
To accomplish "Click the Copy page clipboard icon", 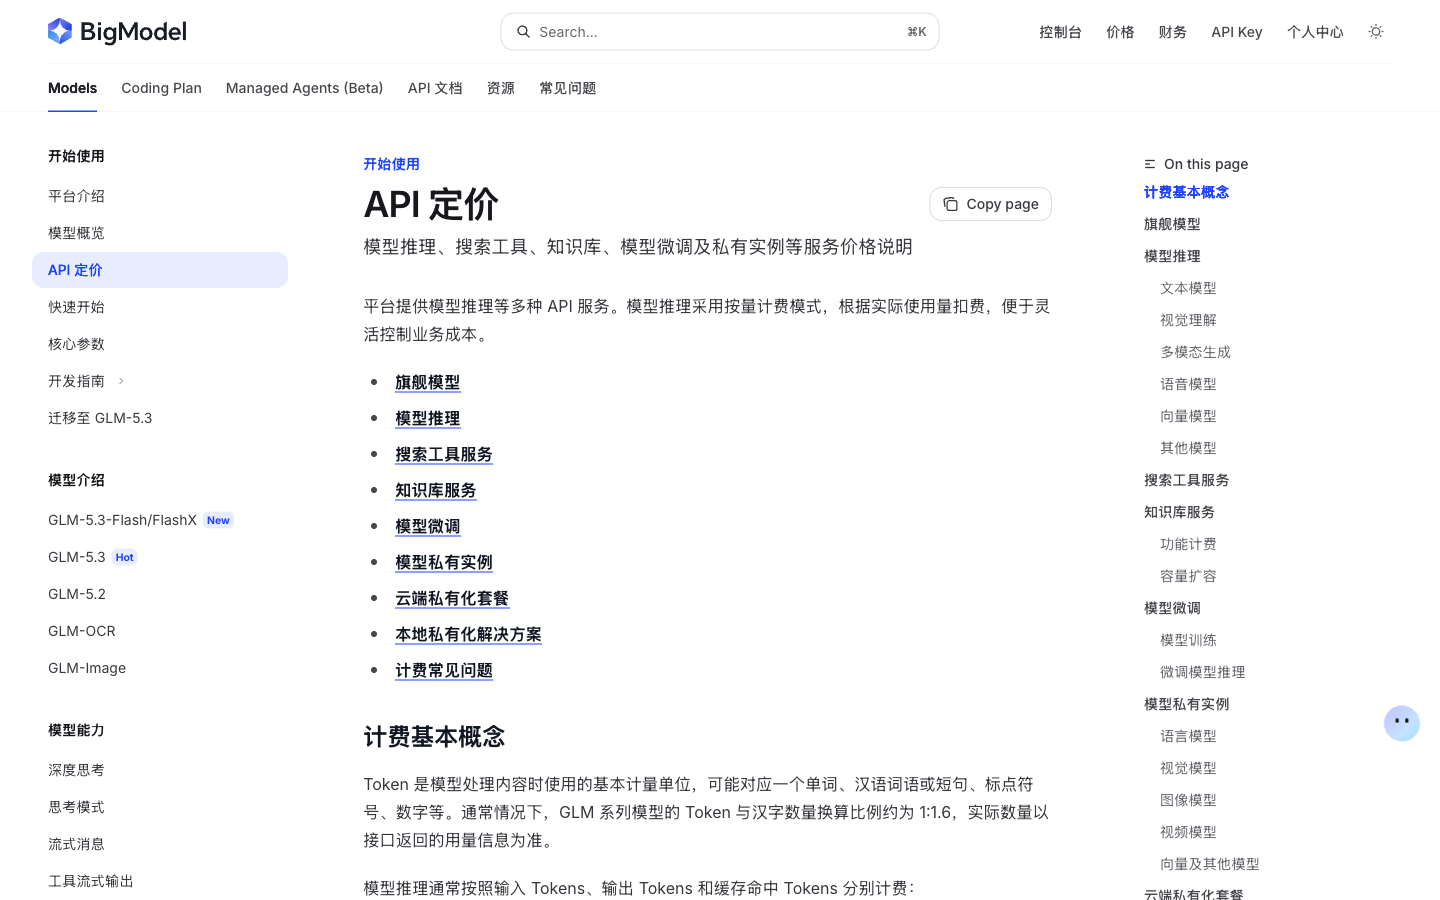I will click(950, 204).
